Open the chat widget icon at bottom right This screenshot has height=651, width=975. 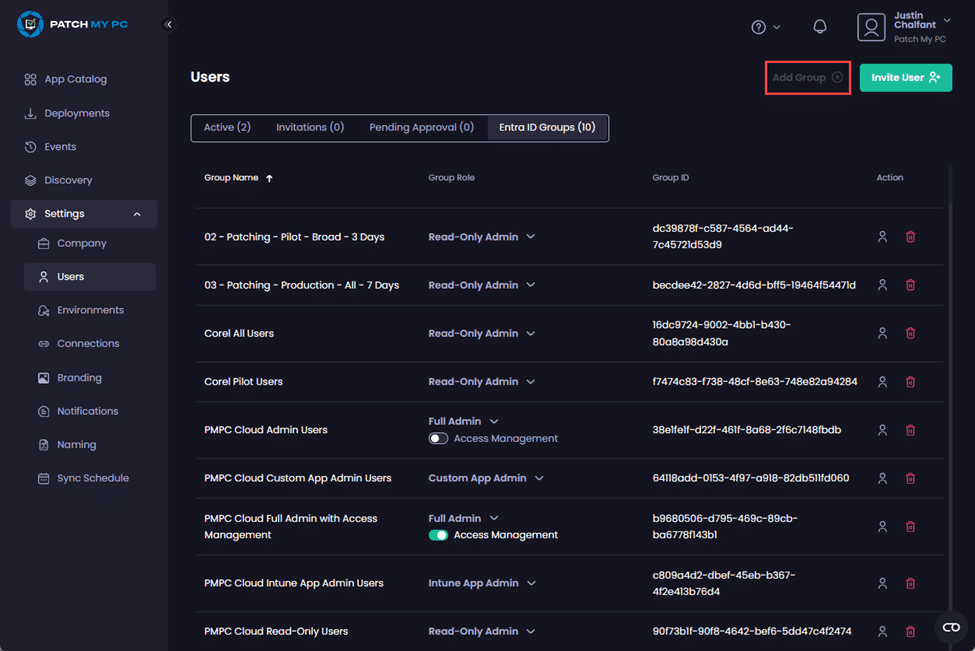click(x=950, y=627)
